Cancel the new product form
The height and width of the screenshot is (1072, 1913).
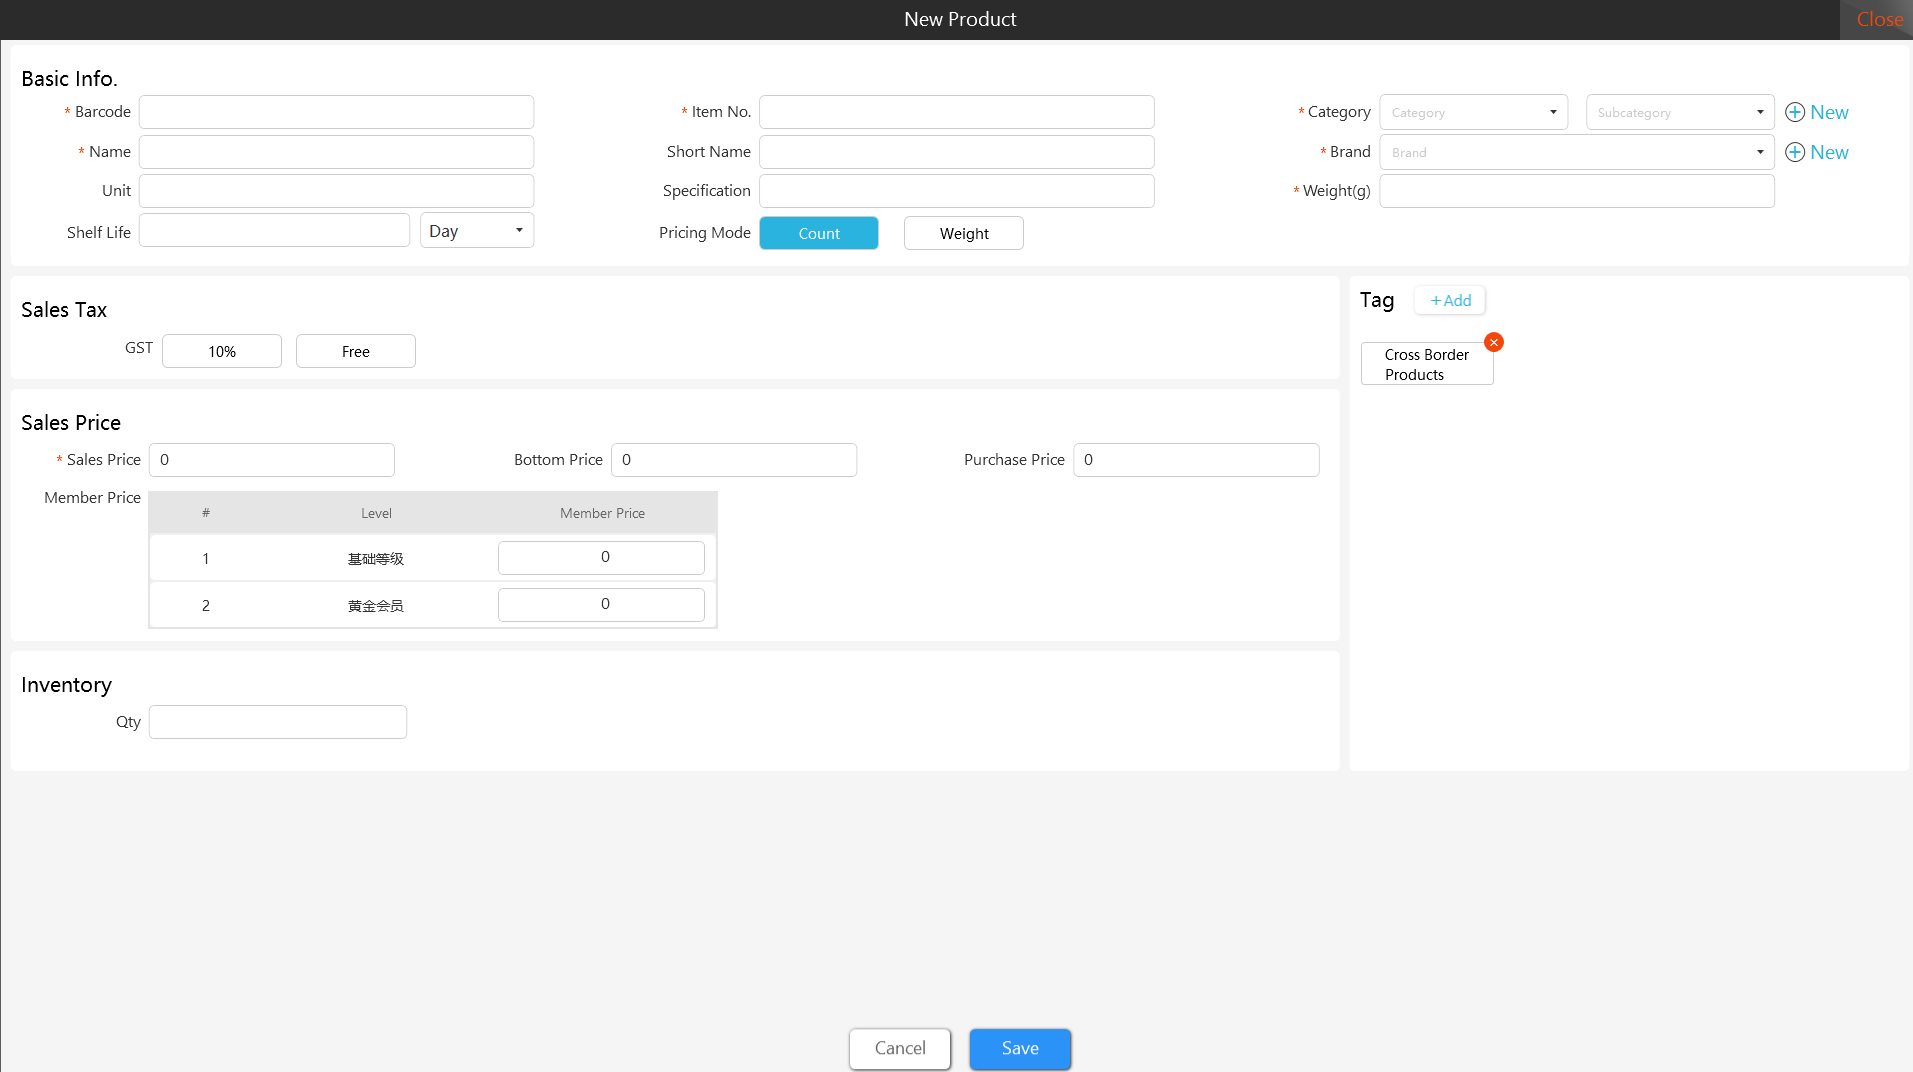(900, 1048)
